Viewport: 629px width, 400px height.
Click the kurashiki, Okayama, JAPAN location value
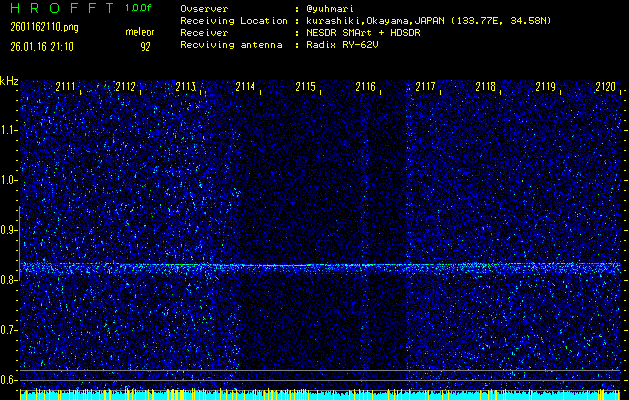click(x=428, y=21)
